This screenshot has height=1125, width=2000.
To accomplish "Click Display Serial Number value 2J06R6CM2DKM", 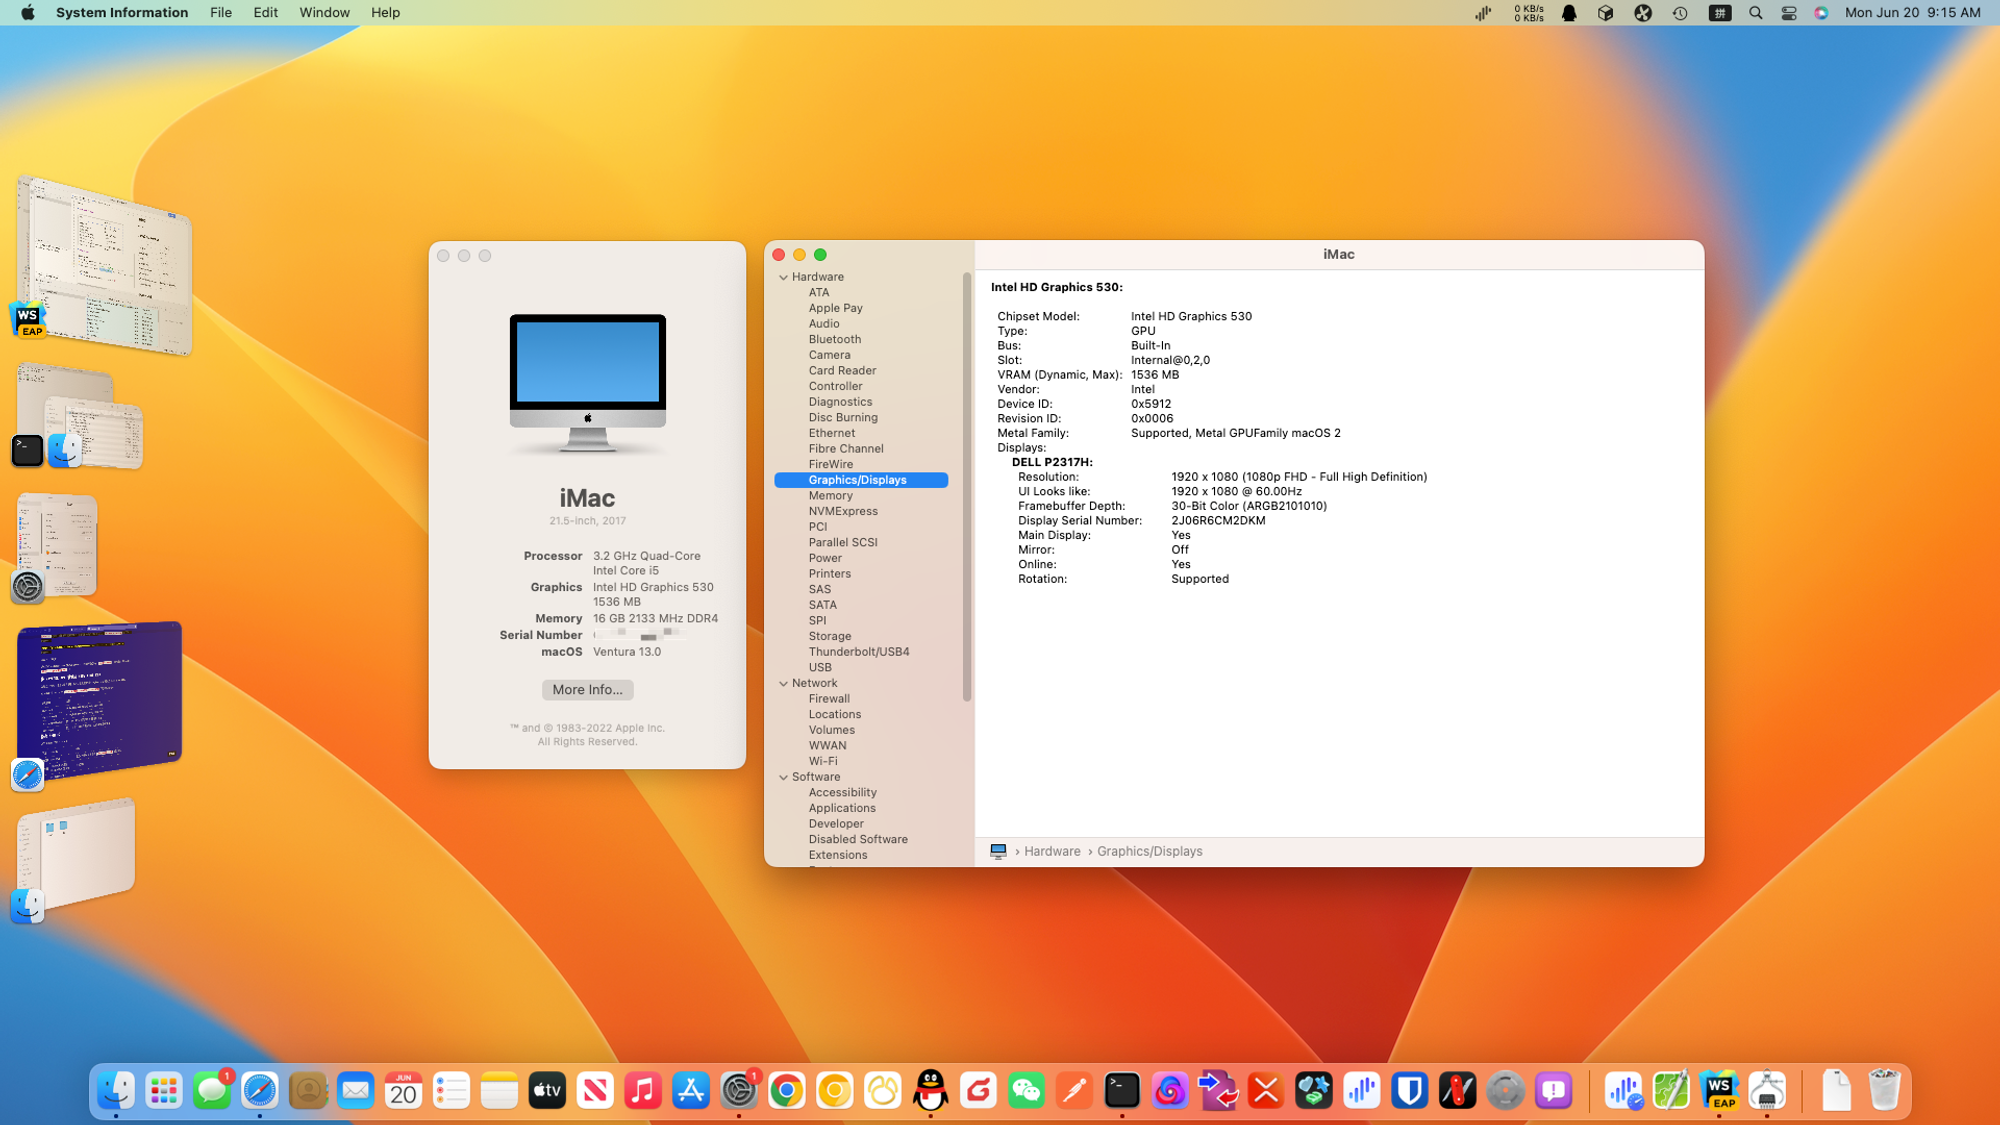I will coord(1218,521).
